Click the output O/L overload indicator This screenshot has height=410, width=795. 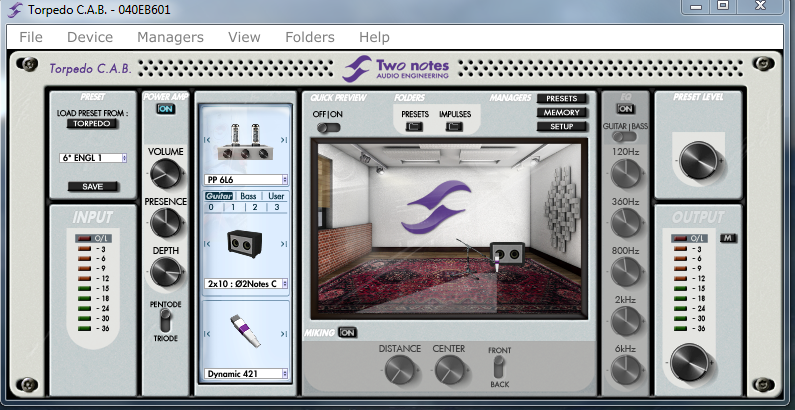[689, 238]
